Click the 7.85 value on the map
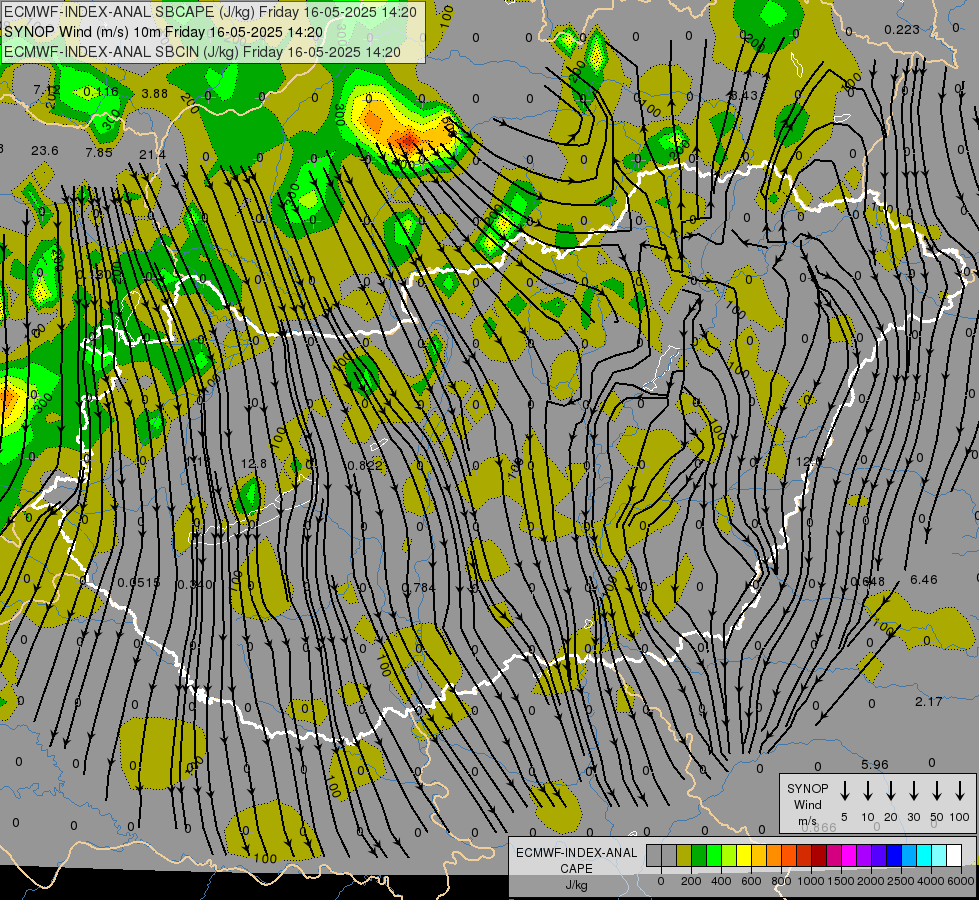The image size is (979, 900). pyautogui.click(x=99, y=152)
